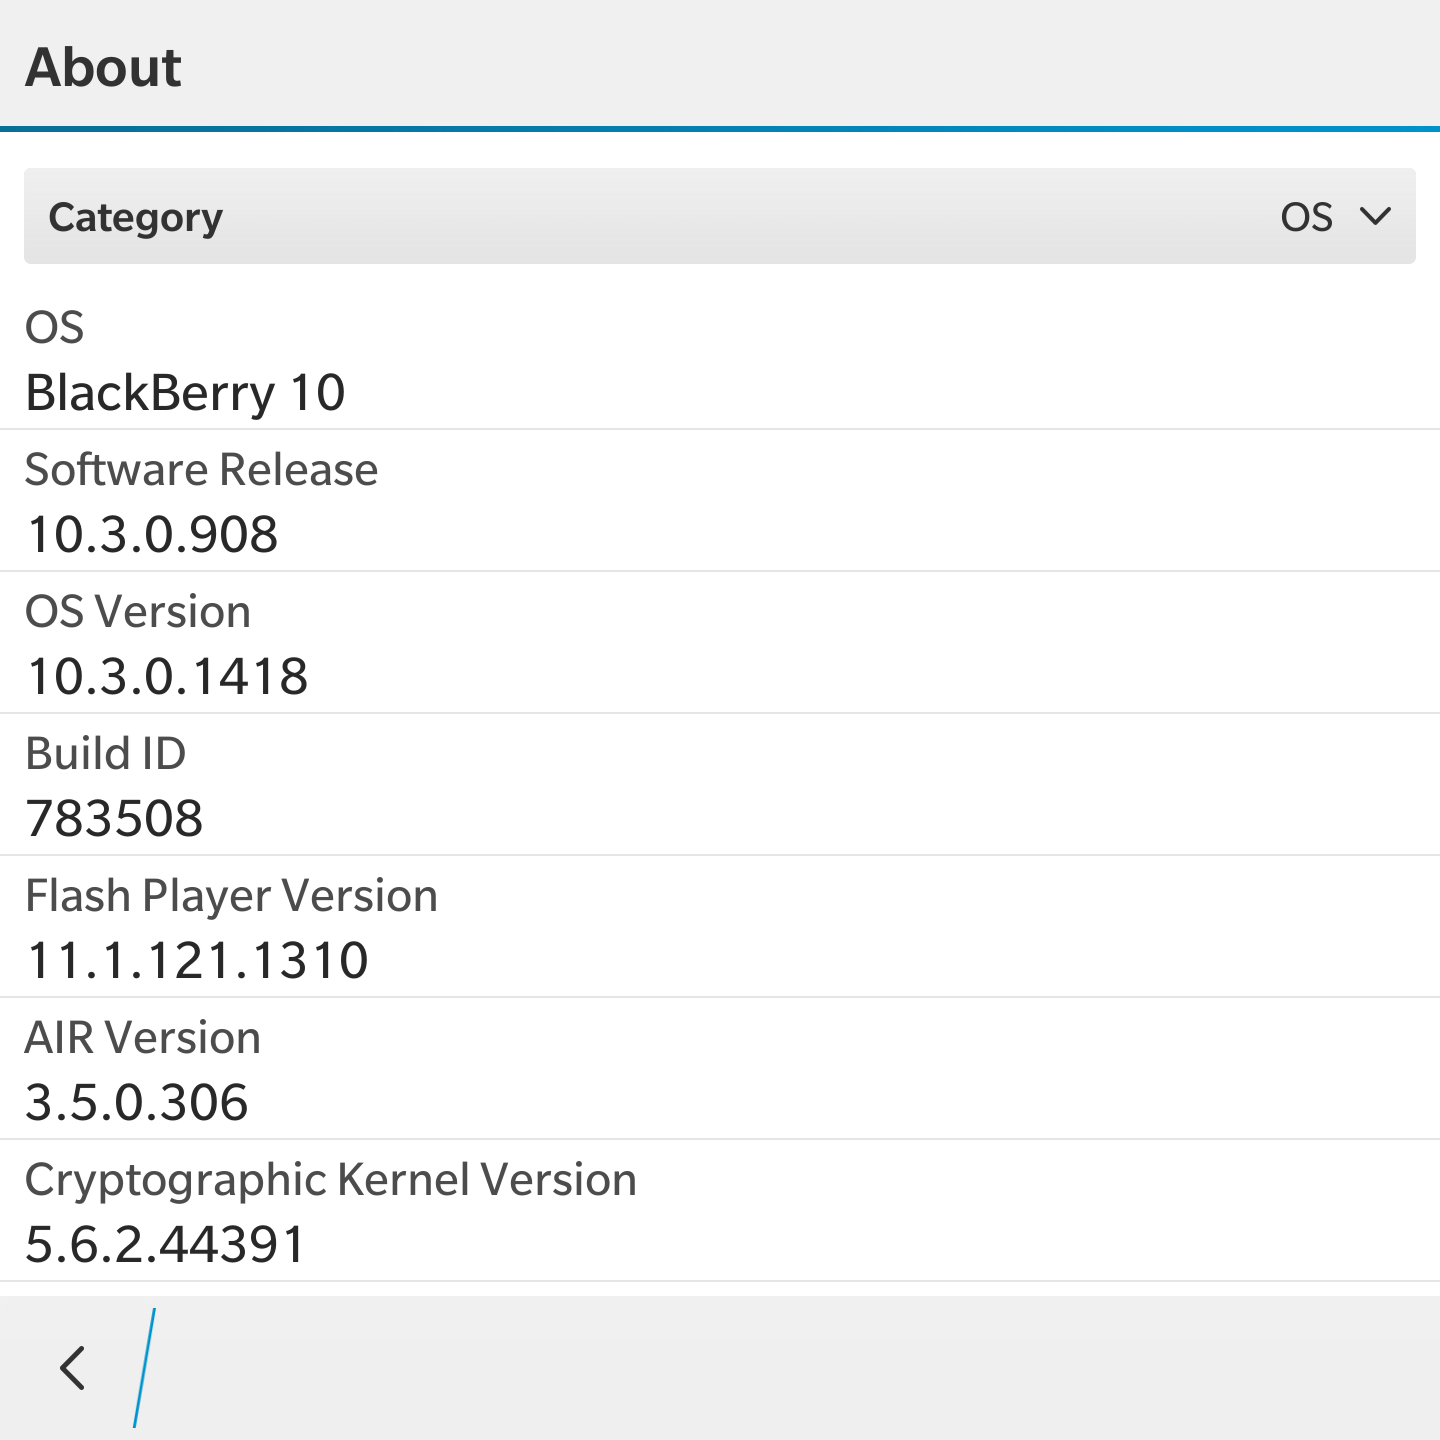
Task: Tap the Software Release label
Action: click(201, 470)
